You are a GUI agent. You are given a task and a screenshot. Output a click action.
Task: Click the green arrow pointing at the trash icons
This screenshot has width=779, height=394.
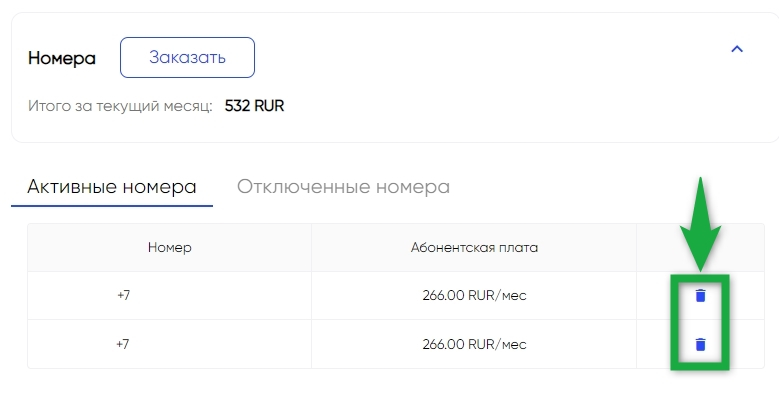(700, 225)
